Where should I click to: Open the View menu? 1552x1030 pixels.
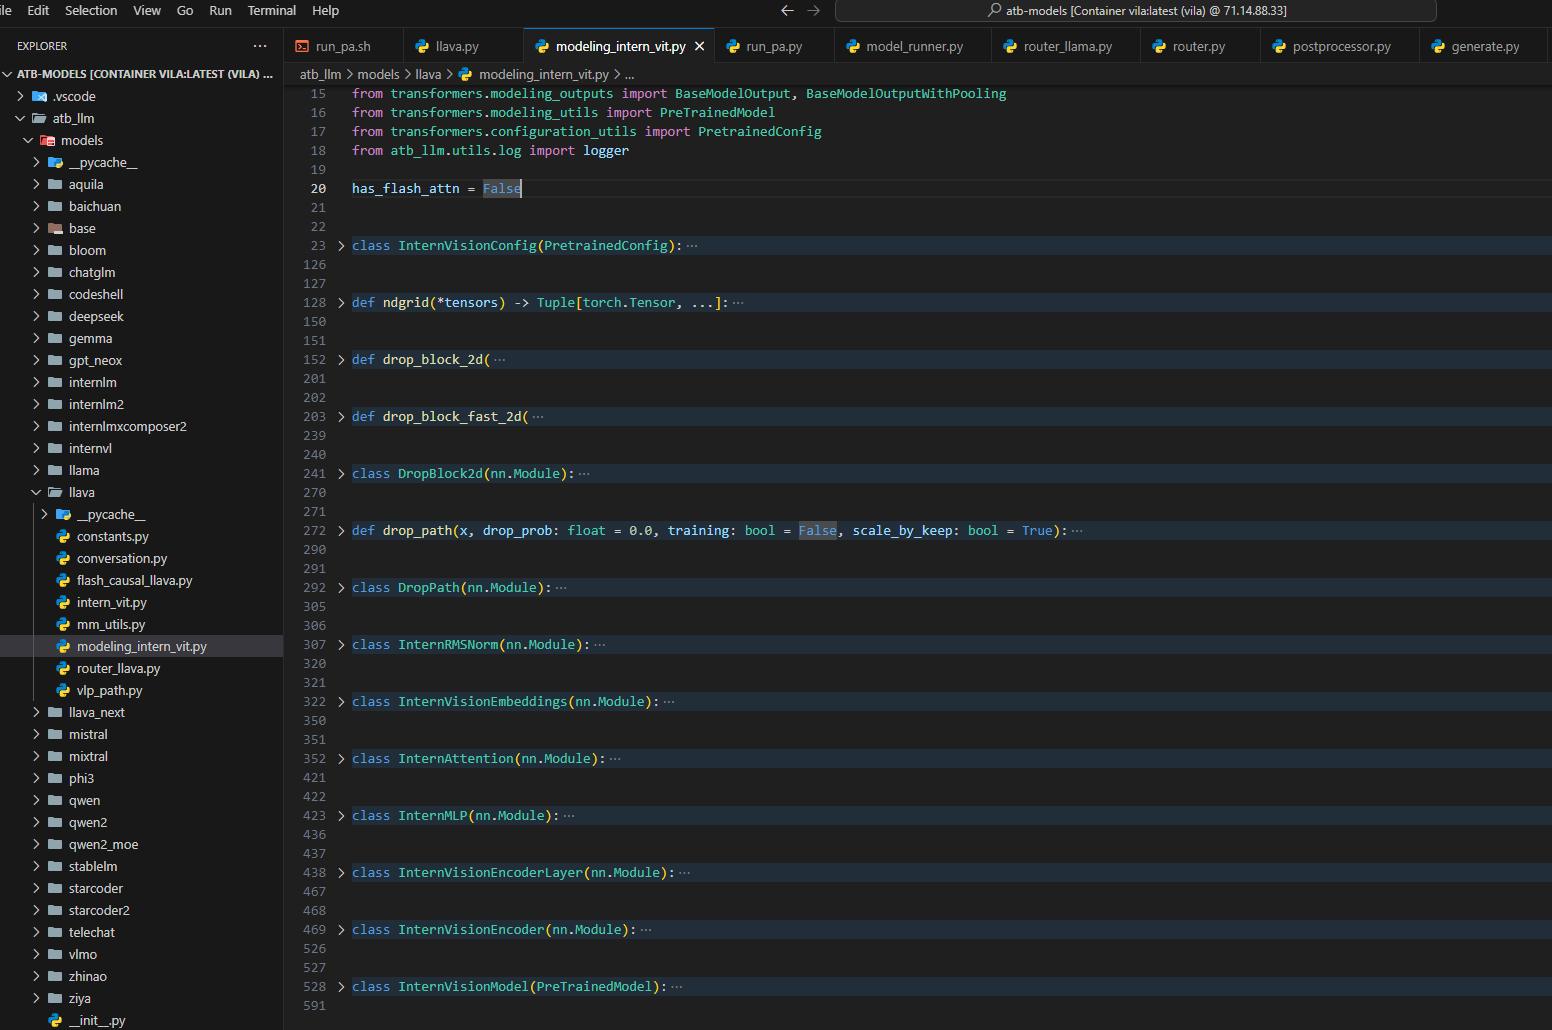[x=147, y=10]
